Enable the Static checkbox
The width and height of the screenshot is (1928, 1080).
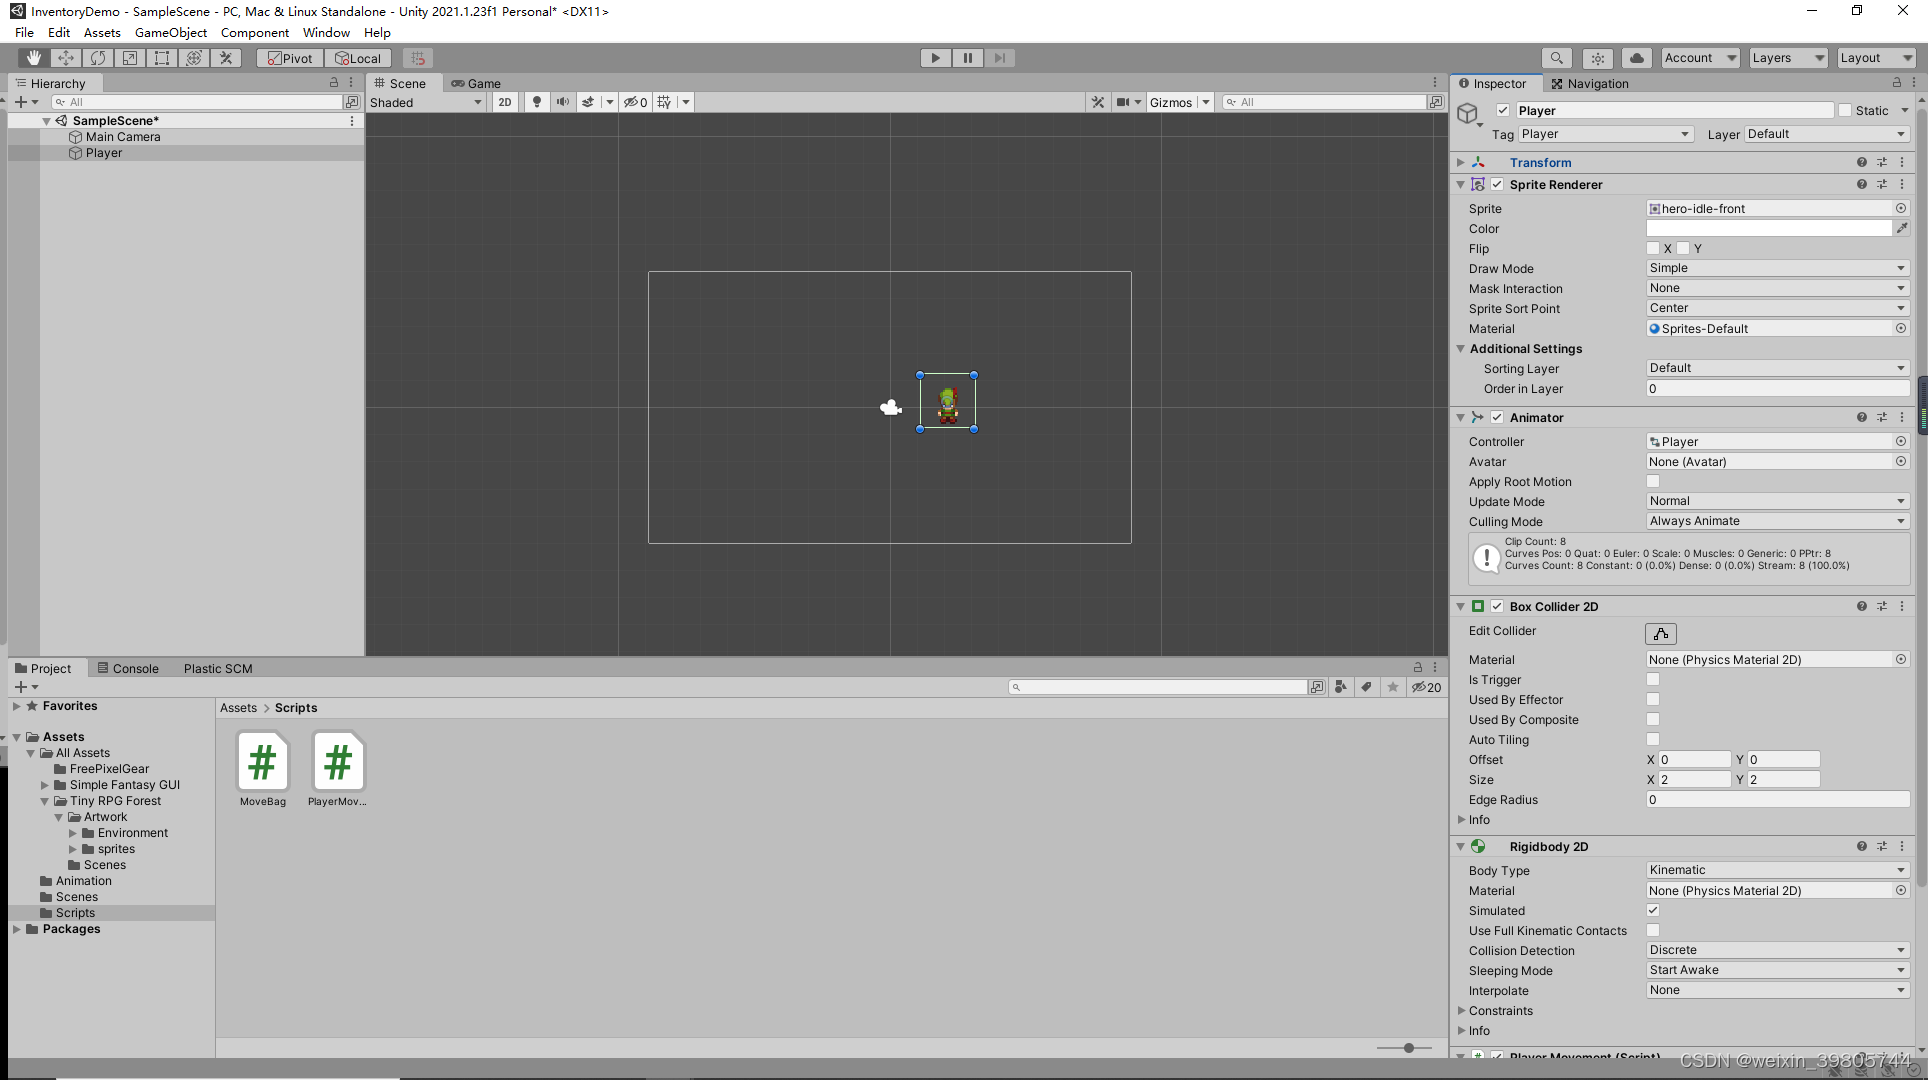(x=1845, y=110)
